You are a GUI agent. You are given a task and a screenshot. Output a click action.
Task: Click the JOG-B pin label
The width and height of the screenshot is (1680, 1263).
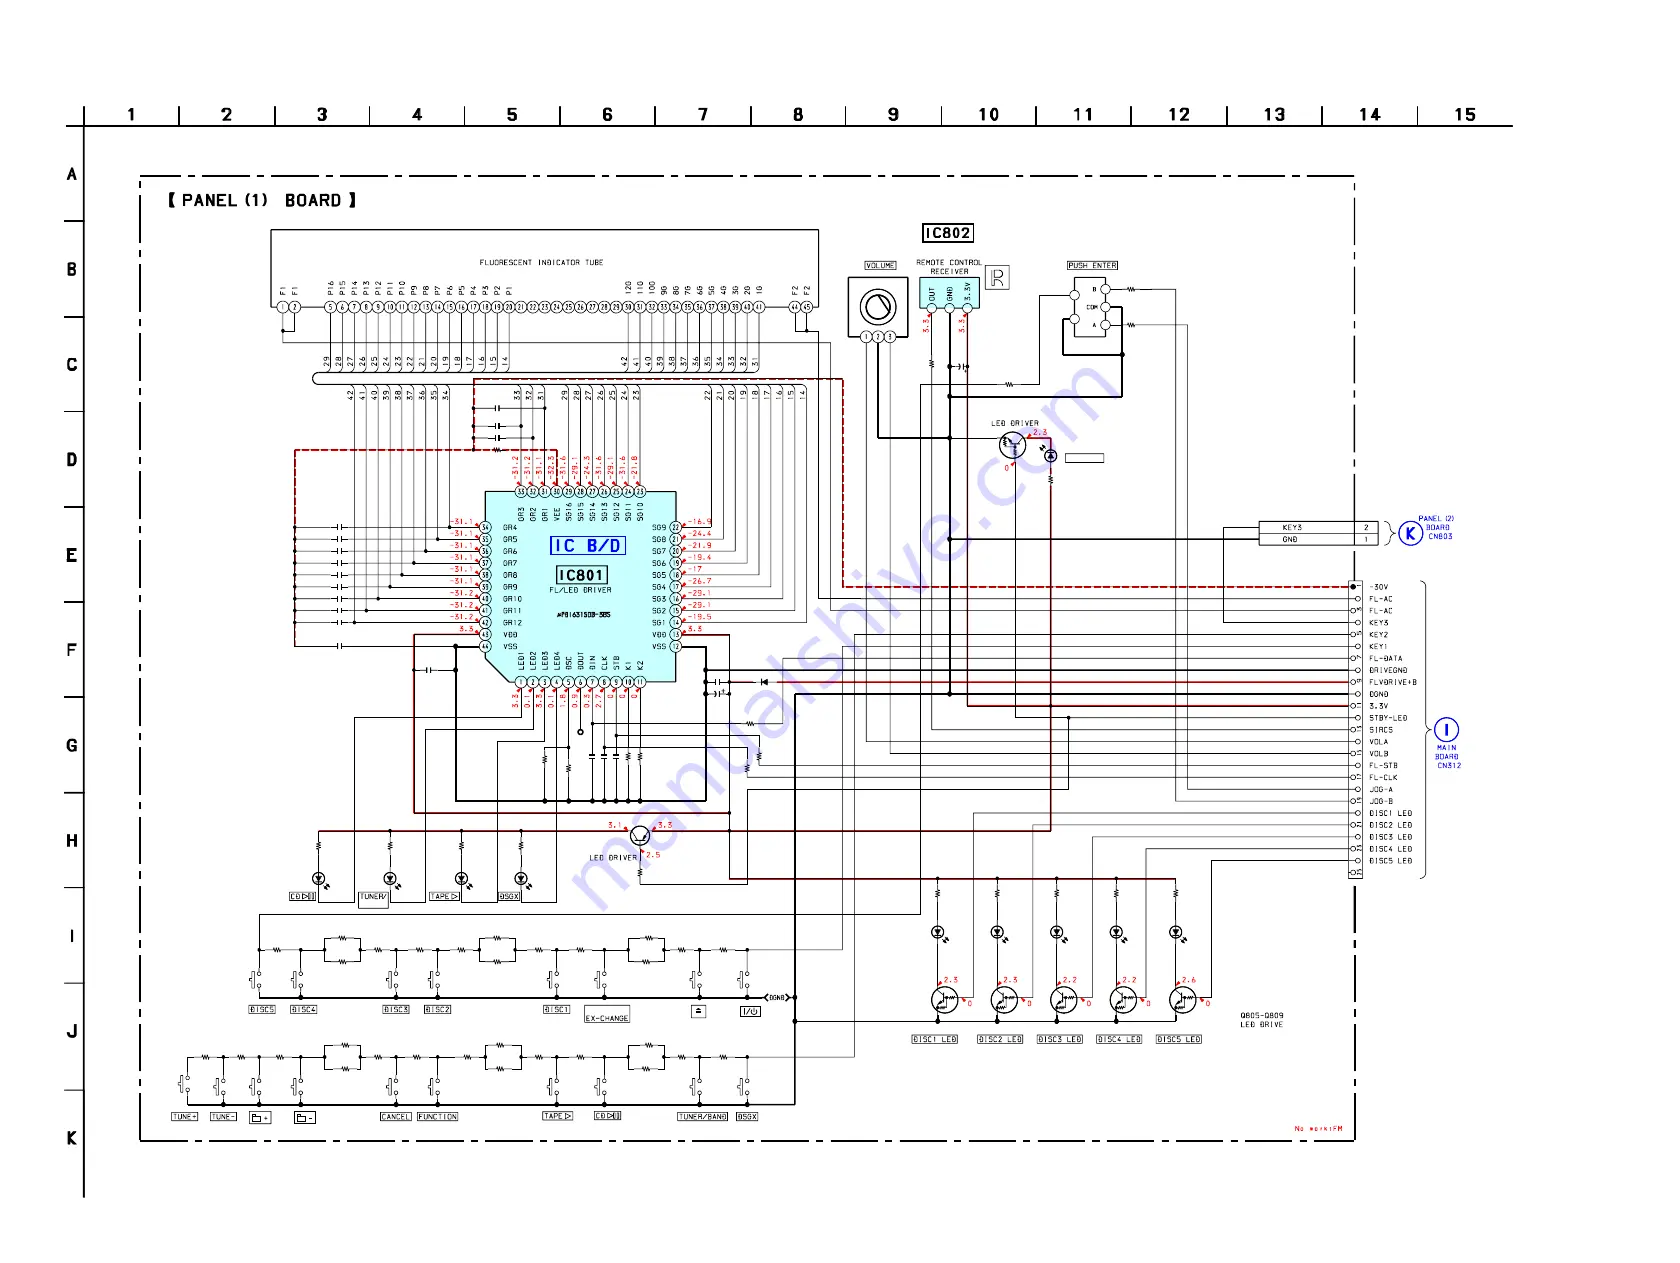pyautogui.click(x=1381, y=802)
